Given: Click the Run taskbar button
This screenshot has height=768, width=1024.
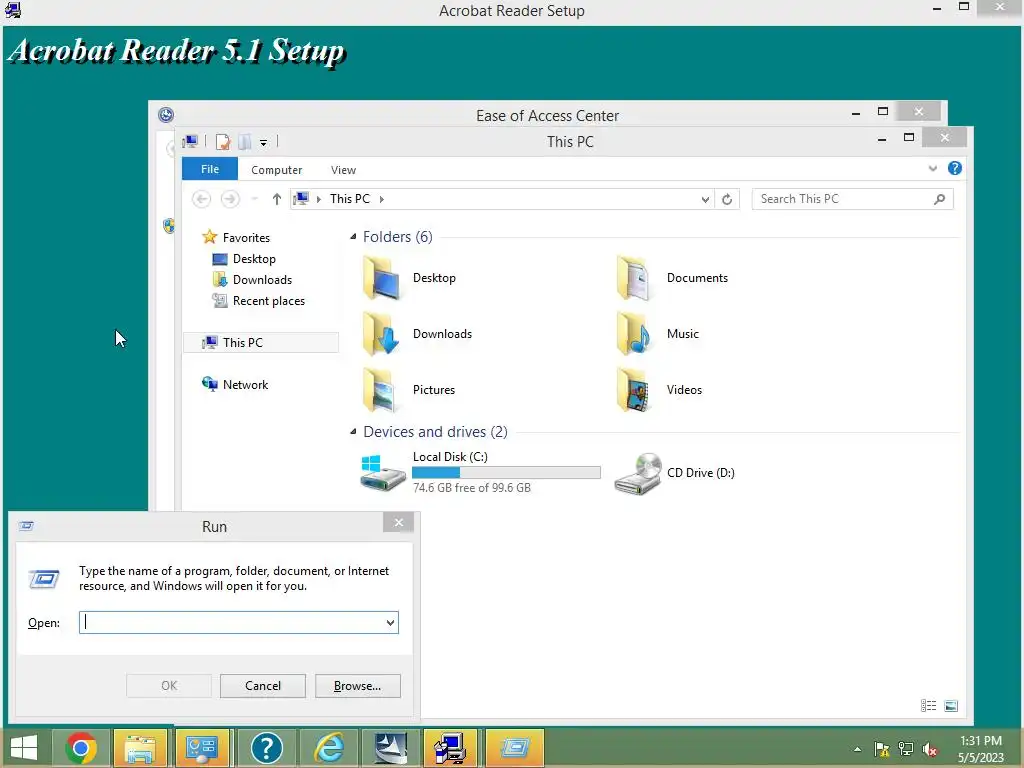Looking at the screenshot, I should click(515, 748).
